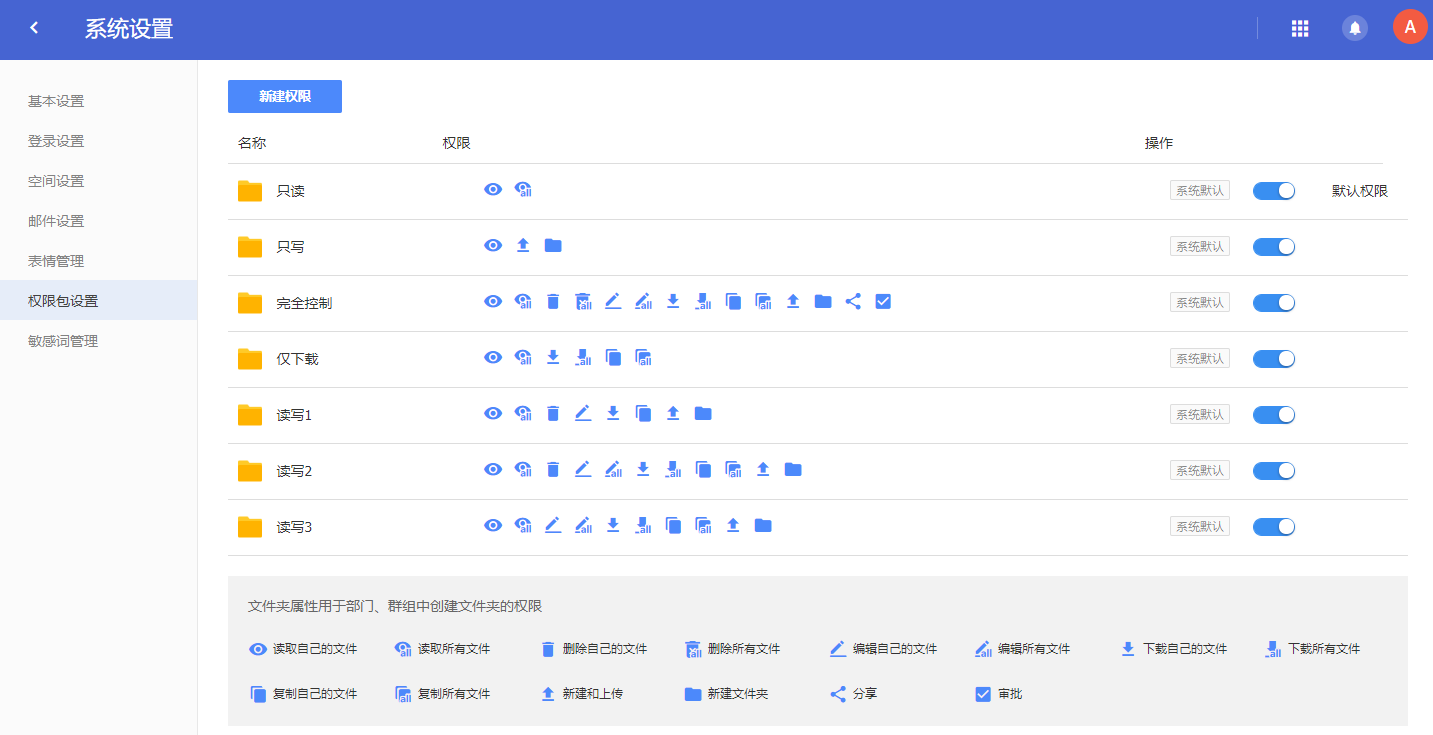Click the 新建权限 button
This screenshot has width=1433, height=735.
(284, 96)
